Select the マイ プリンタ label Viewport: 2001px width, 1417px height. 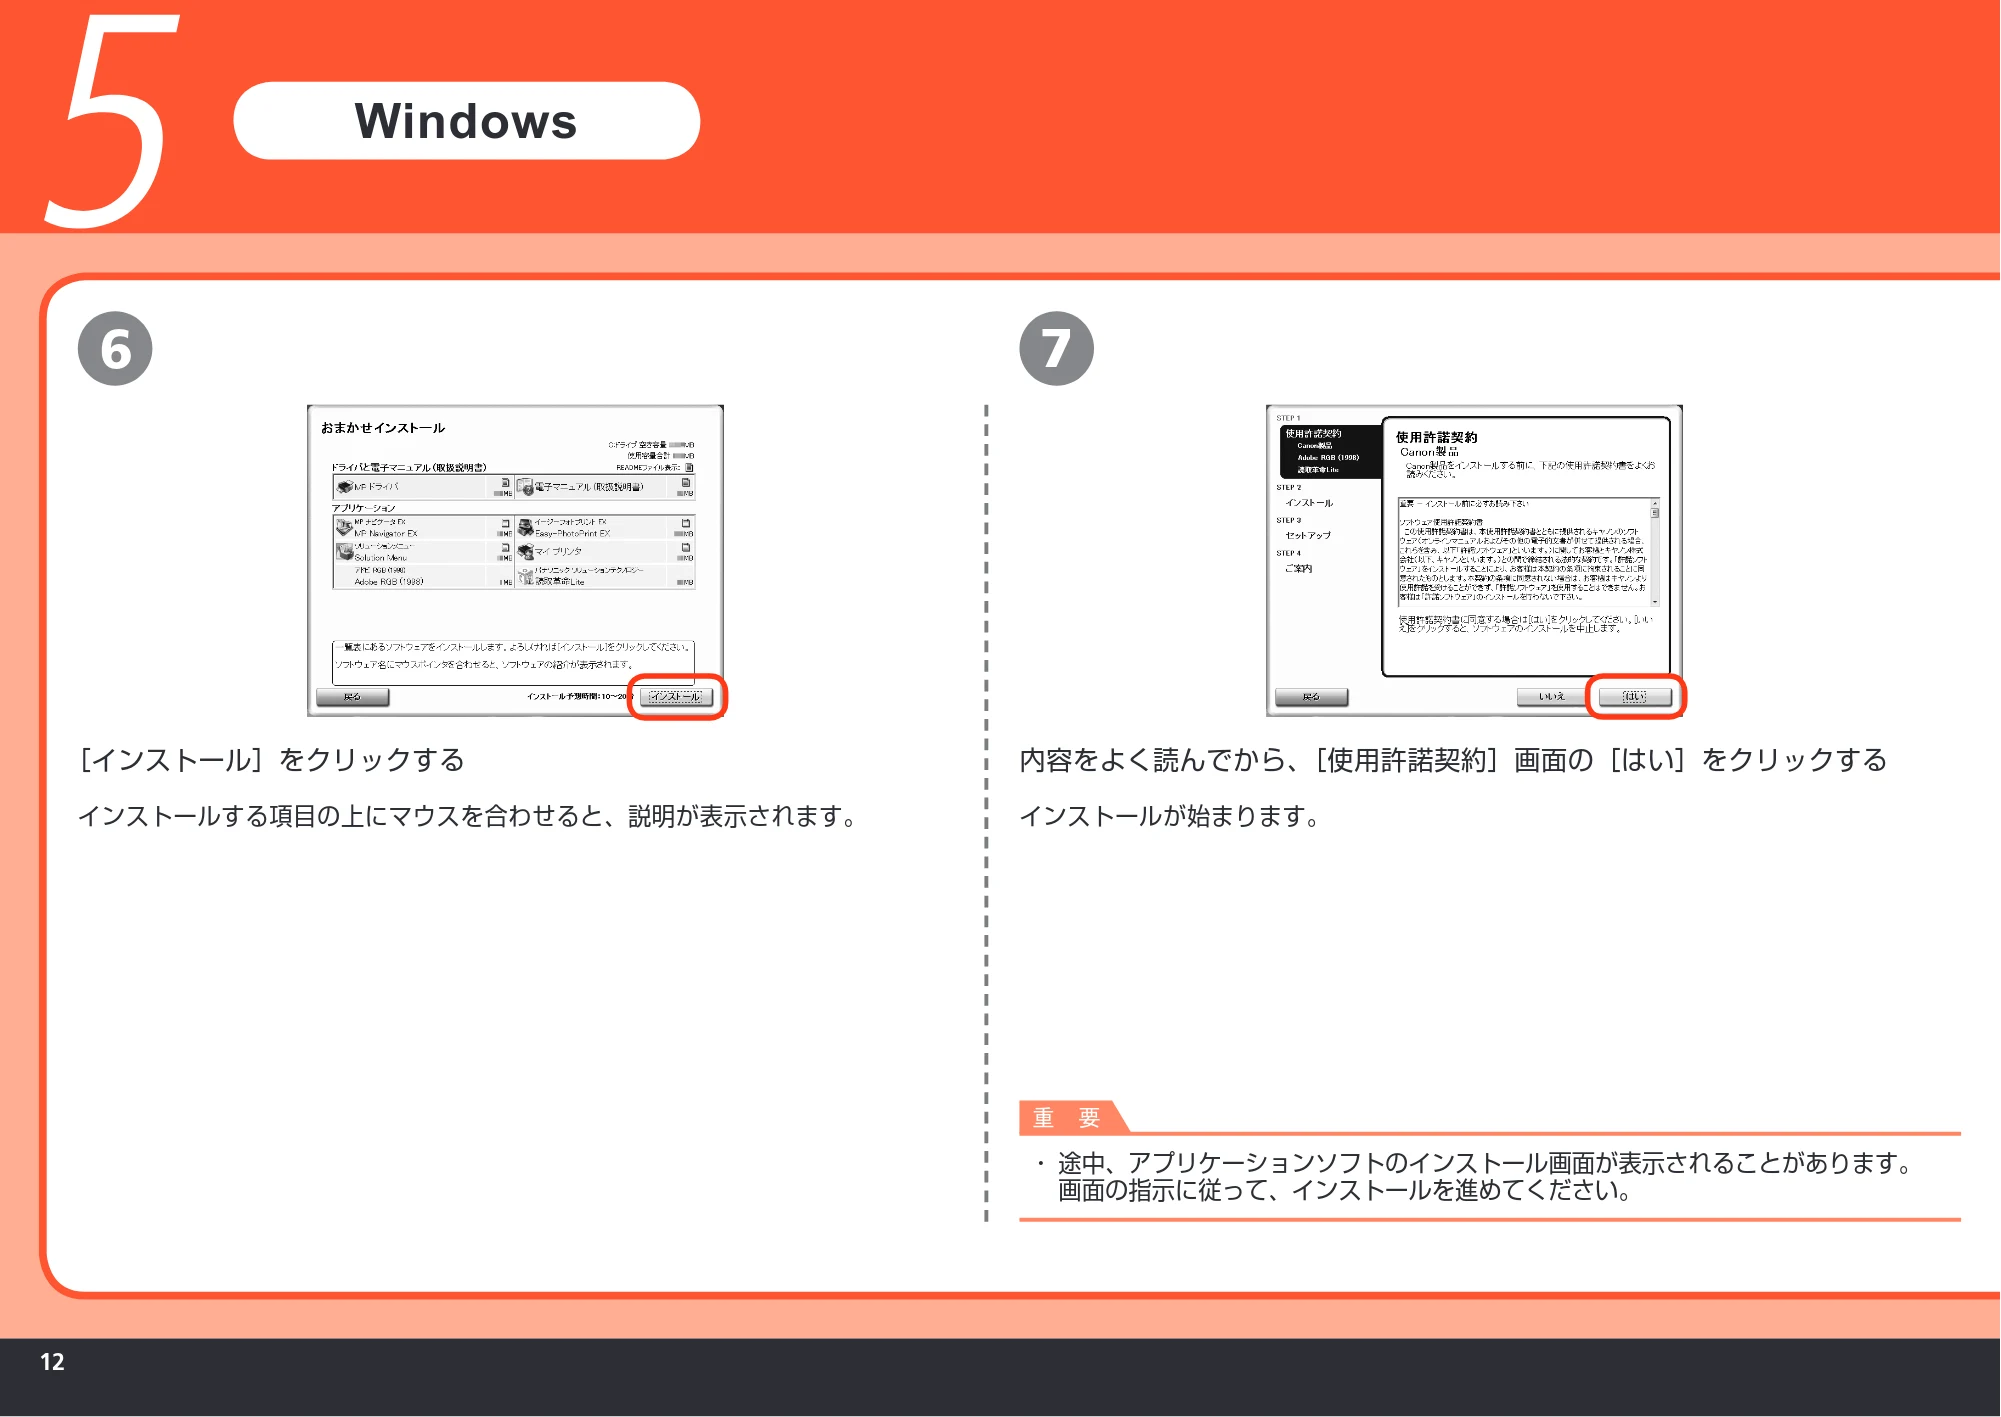pos(558,551)
